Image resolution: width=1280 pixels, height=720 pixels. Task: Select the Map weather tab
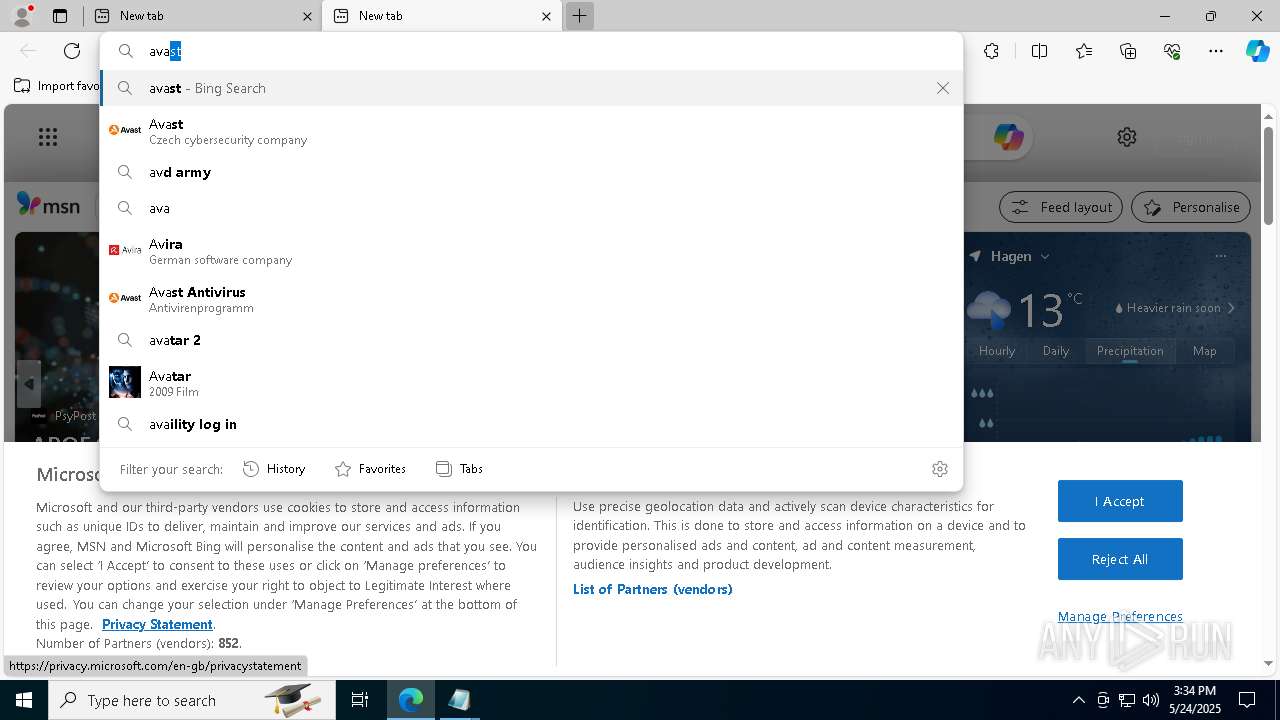[x=1205, y=351]
